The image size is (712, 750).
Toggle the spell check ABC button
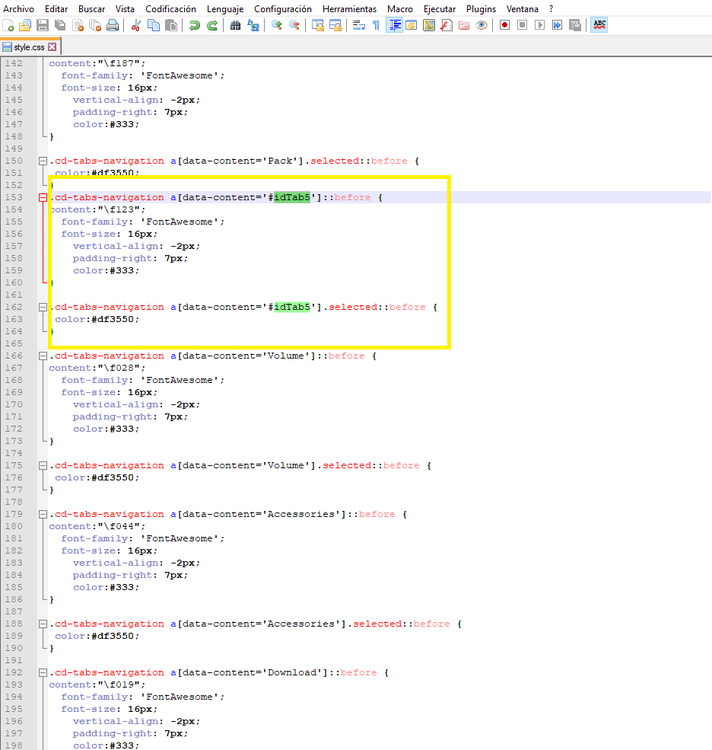[599, 25]
